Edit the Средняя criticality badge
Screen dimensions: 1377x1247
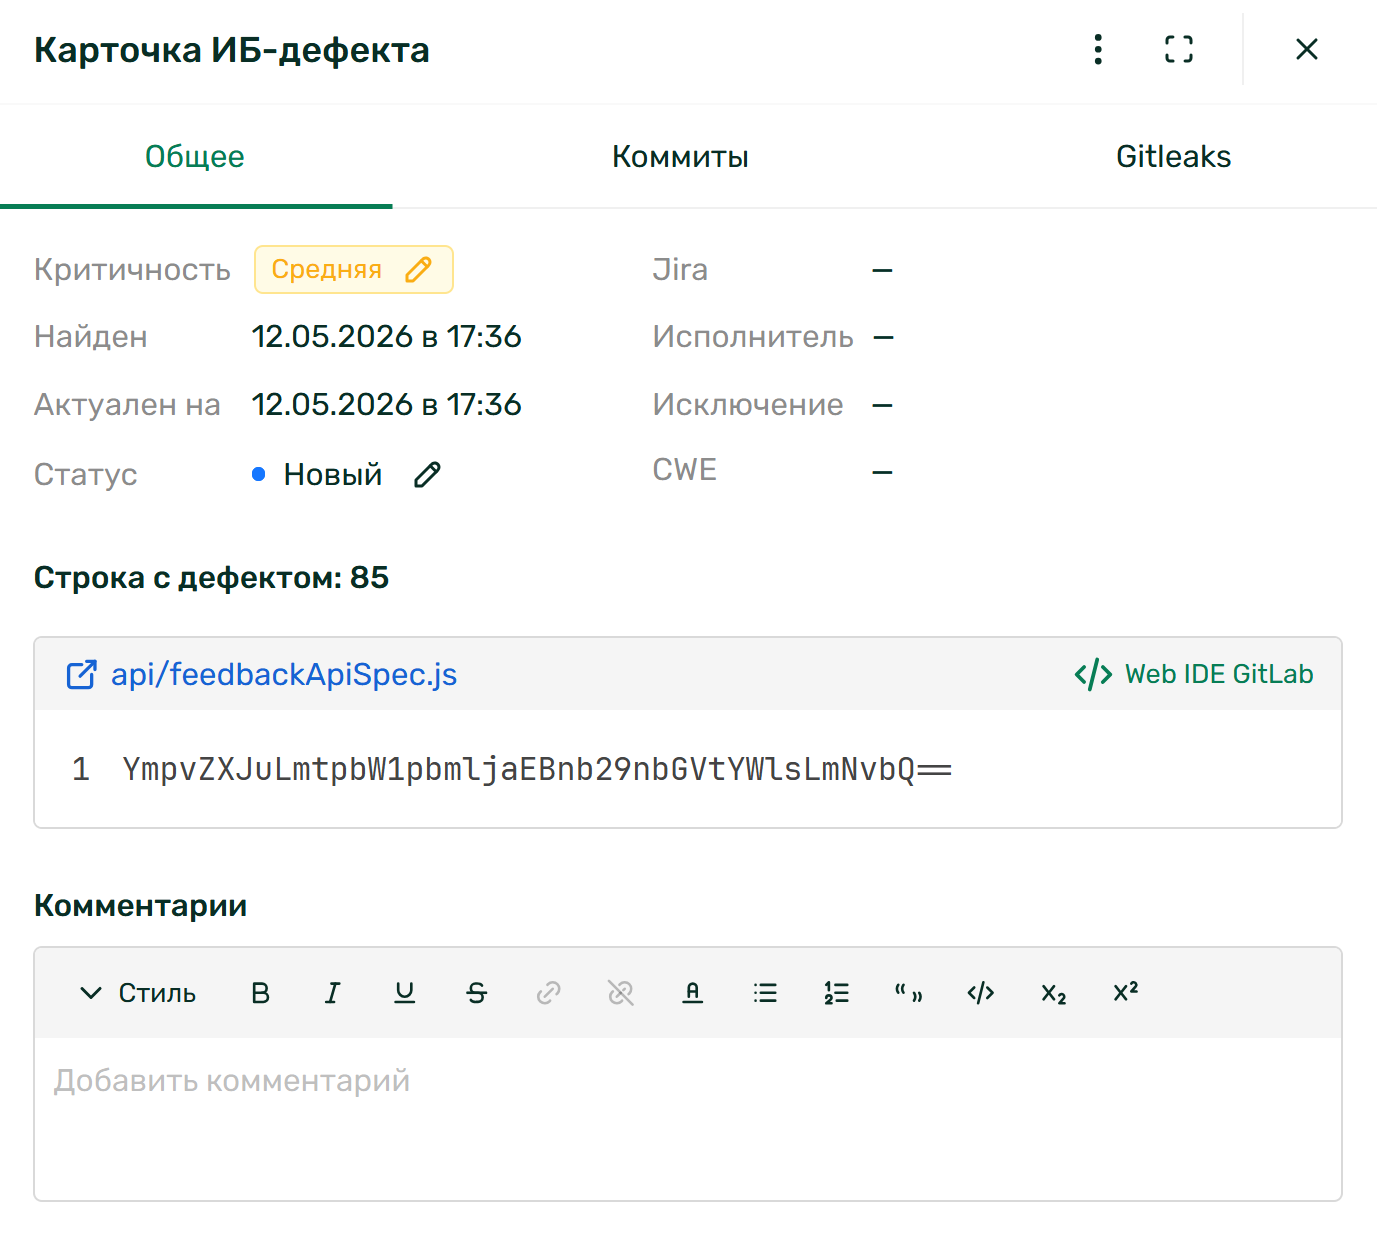coord(354,270)
